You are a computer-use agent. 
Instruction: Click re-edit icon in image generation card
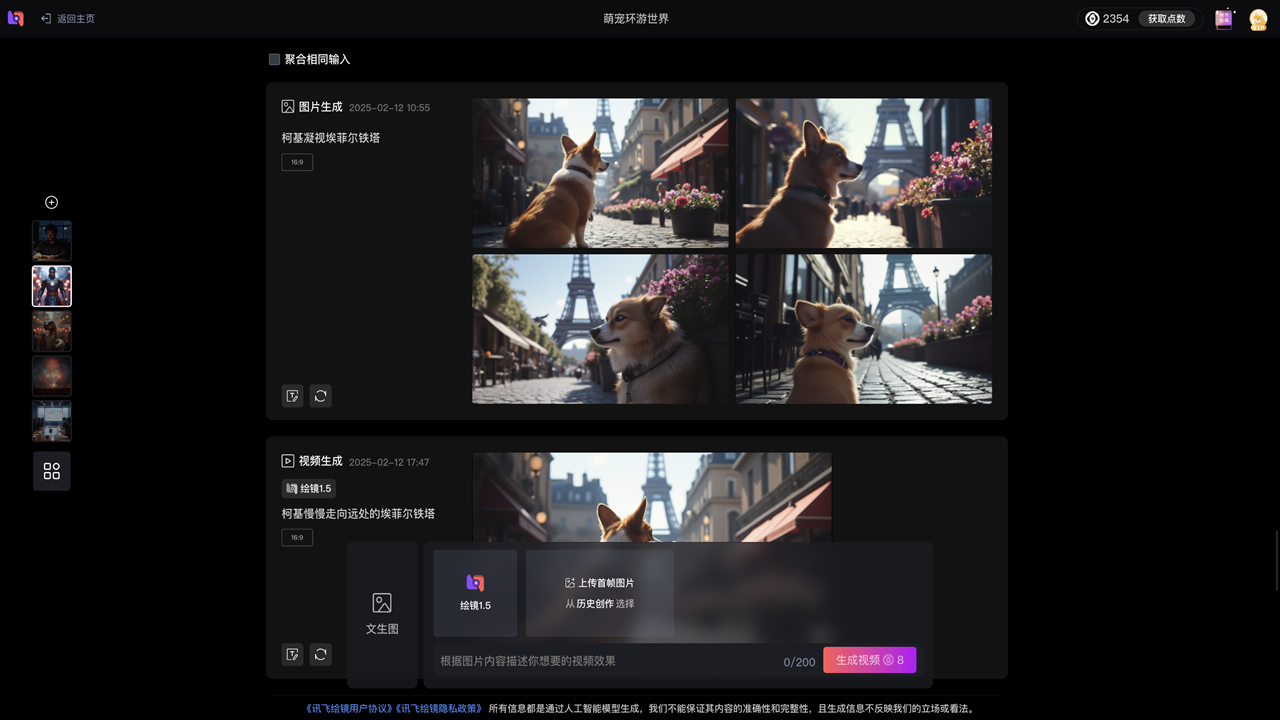click(x=292, y=396)
